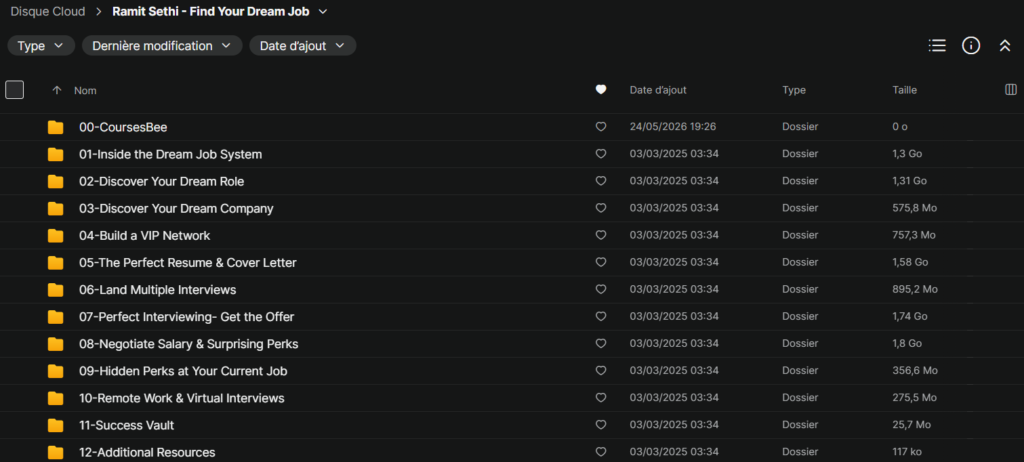The height and width of the screenshot is (462, 1024).
Task: Click the 05-The Perfect Resume folder icon
Action: tap(56, 263)
